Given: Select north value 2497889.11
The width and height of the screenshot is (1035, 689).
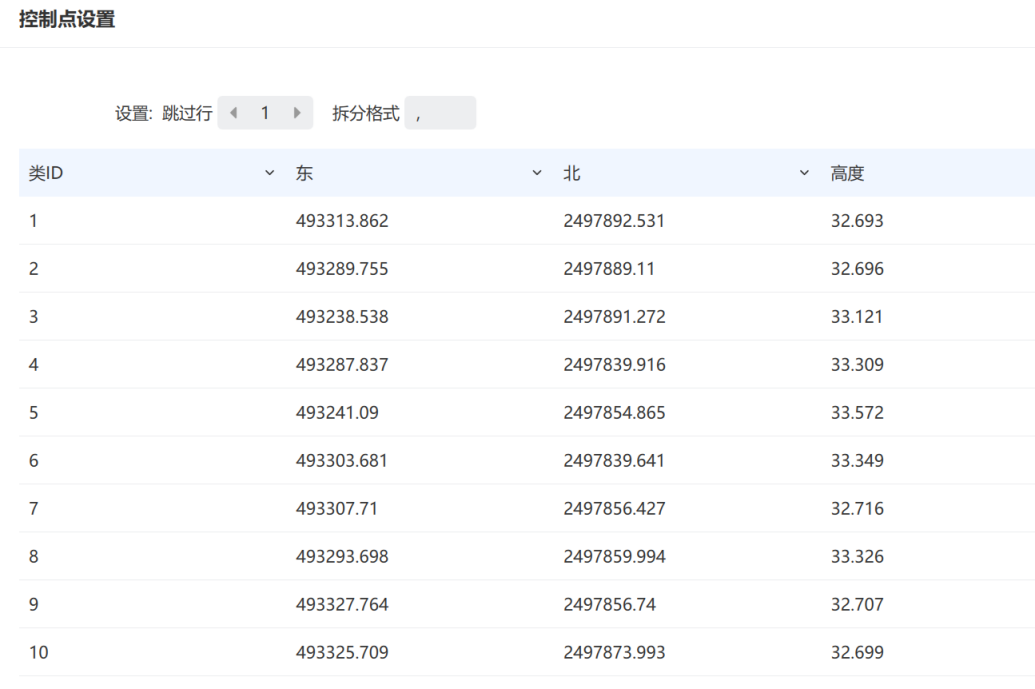Looking at the screenshot, I should 609,269.
